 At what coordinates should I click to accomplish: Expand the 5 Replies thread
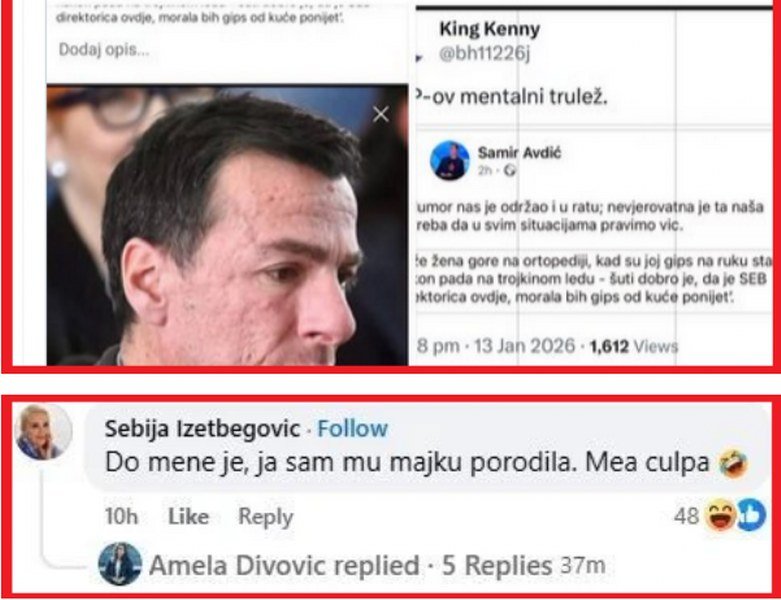click(x=497, y=565)
